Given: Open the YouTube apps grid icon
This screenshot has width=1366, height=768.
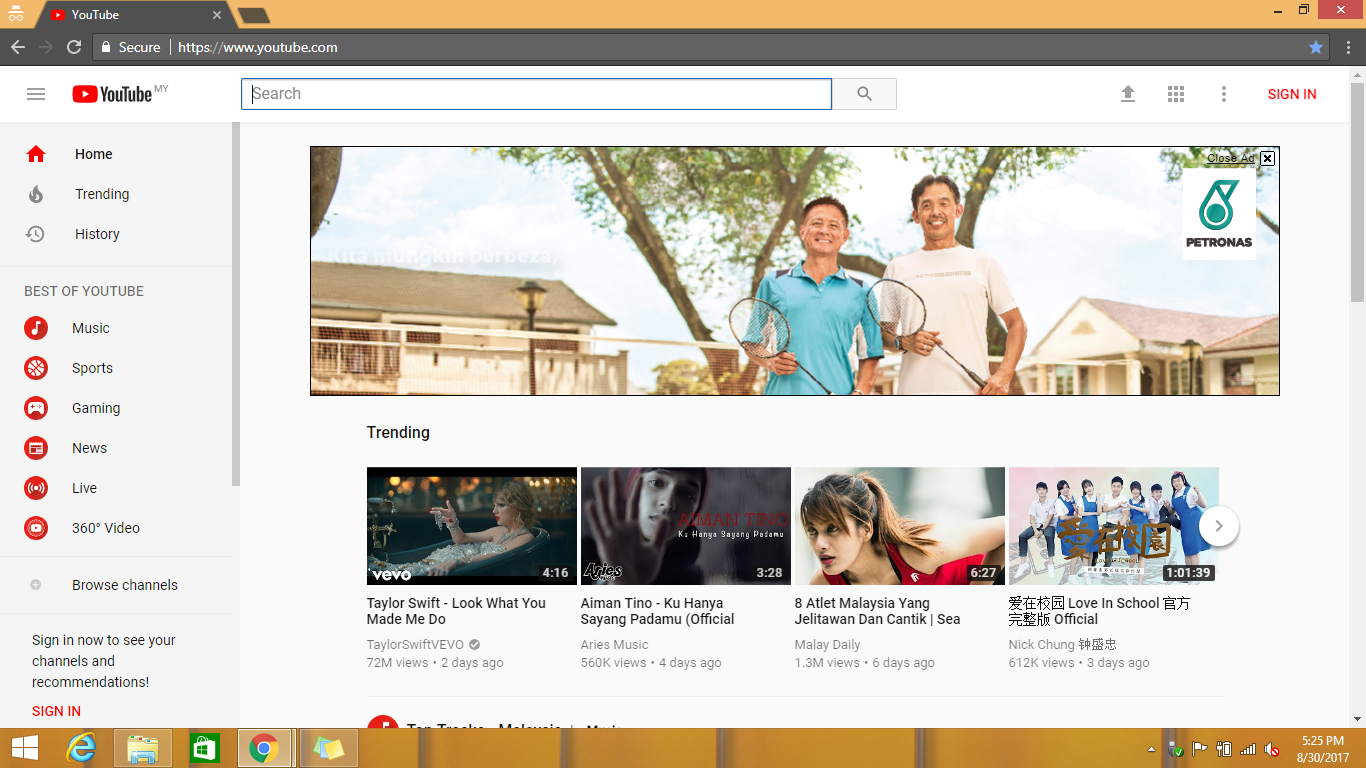Looking at the screenshot, I should pyautogui.click(x=1176, y=94).
